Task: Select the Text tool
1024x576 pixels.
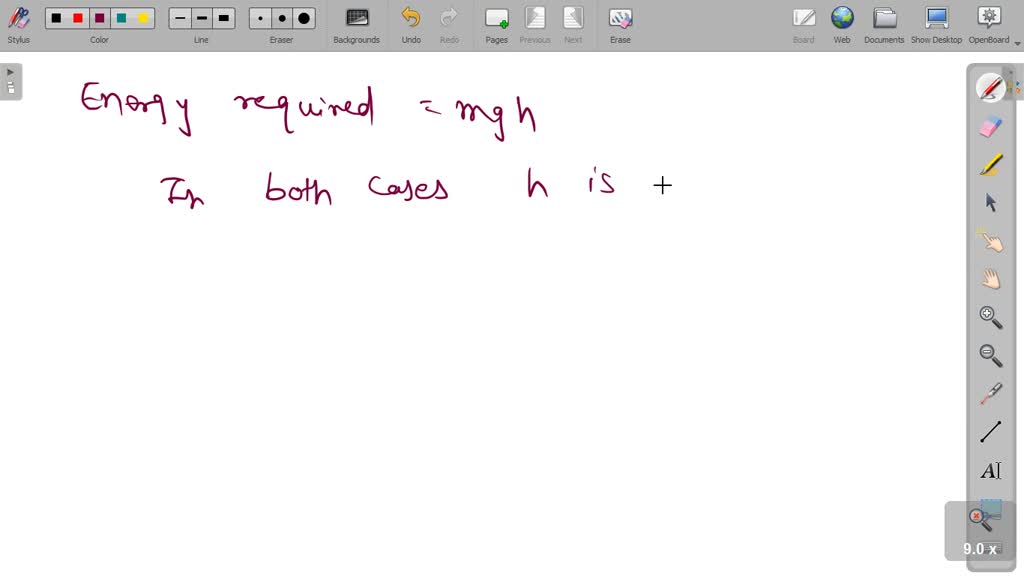Action: click(x=990, y=470)
